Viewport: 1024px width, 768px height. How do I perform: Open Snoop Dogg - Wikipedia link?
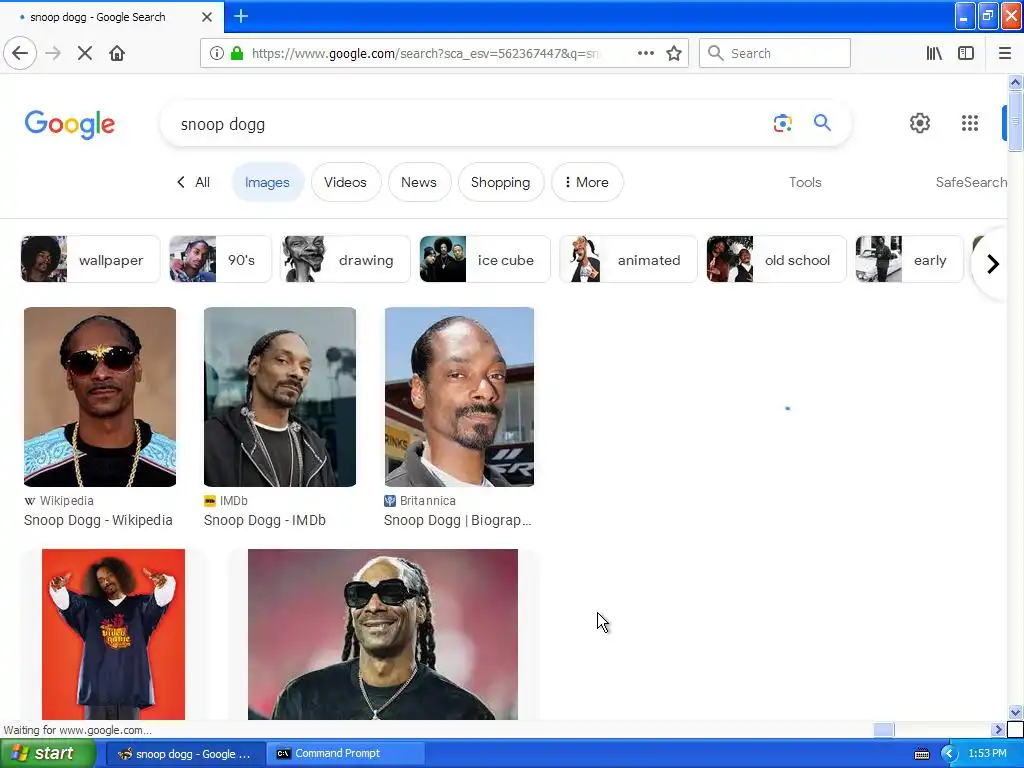(x=98, y=520)
